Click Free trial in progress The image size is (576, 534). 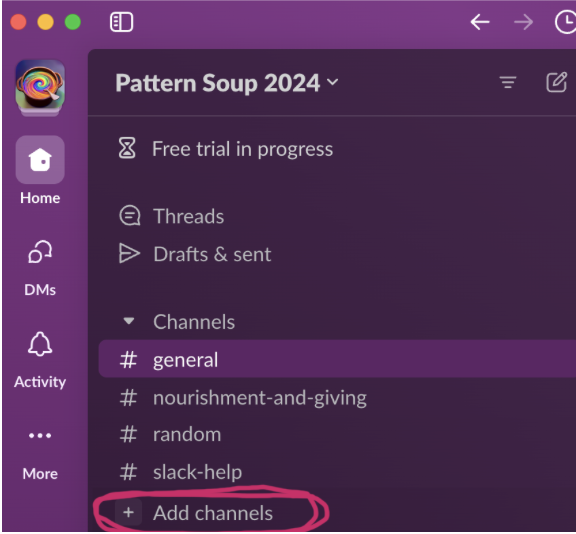pos(225,149)
